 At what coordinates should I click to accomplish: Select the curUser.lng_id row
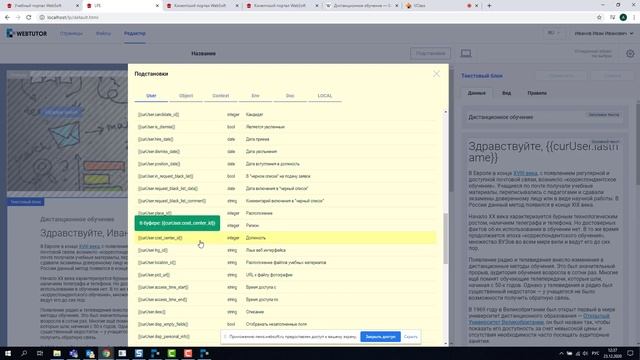[x=285, y=250]
